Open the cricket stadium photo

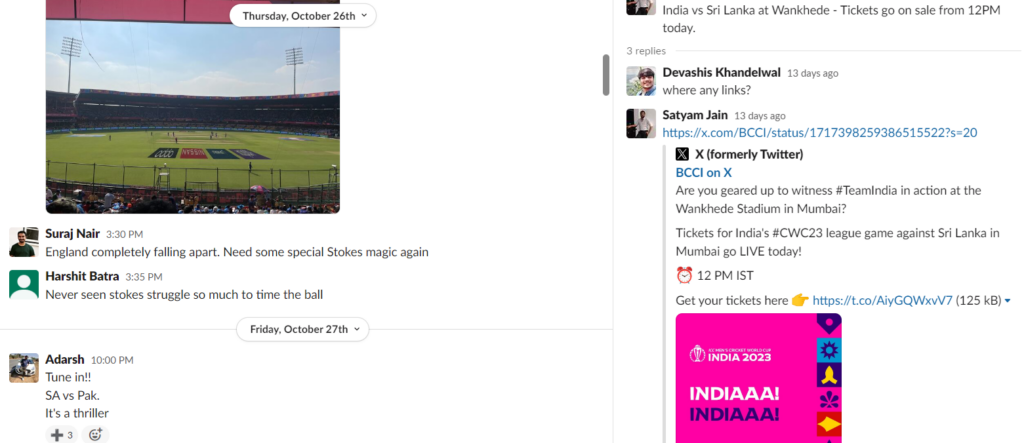[x=193, y=107]
